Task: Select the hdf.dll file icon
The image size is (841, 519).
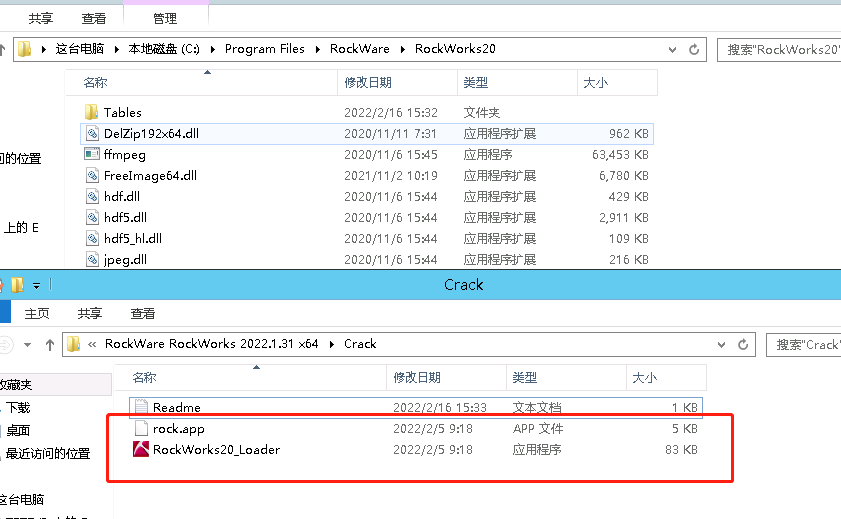Action: point(92,196)
